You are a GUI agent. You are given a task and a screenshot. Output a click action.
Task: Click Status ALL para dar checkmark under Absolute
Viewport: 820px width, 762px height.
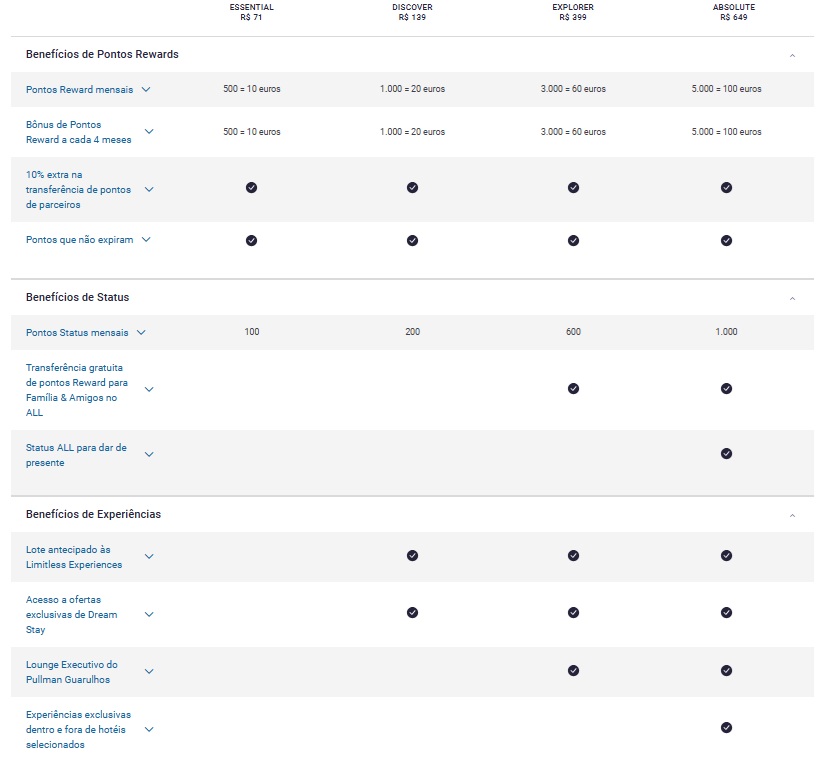pyautogui.click(x=726, y=454)
